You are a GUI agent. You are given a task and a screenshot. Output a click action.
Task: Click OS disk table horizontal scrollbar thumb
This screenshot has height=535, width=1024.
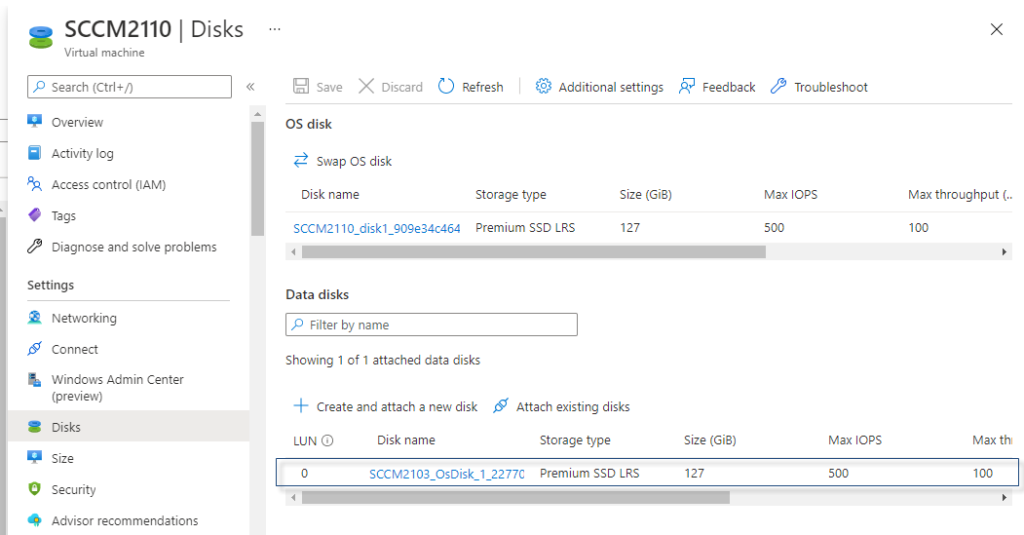(534, 251)
